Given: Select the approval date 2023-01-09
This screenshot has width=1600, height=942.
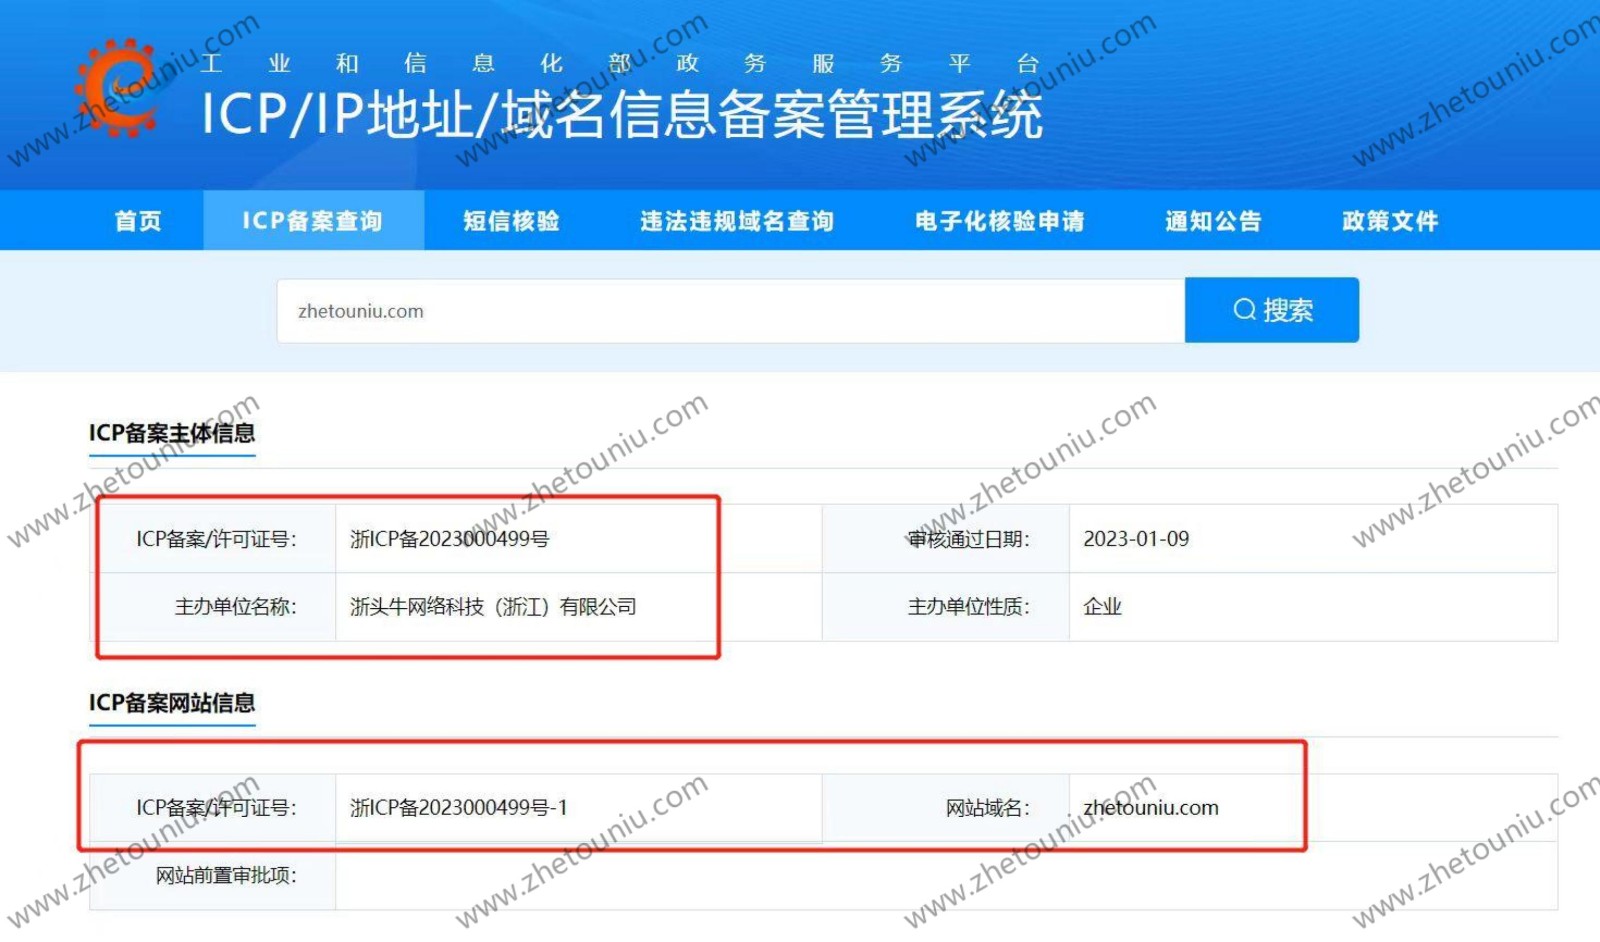Looking at the screenshot, I should (x=1136, y=539).
